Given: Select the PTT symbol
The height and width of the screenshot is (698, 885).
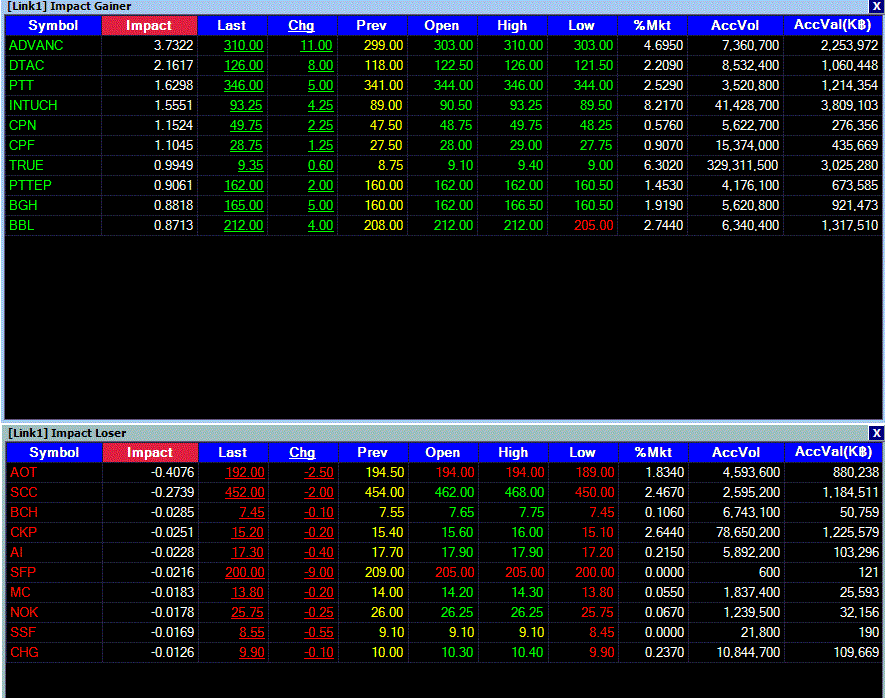Looking at the screenshot, I should (x=21, y=85).
